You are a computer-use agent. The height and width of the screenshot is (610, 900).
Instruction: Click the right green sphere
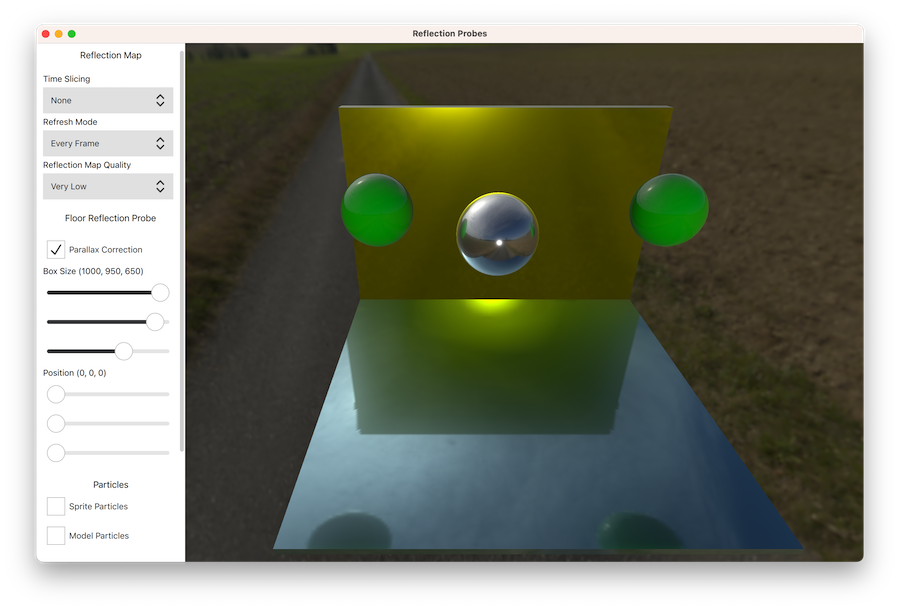[669, 209]
